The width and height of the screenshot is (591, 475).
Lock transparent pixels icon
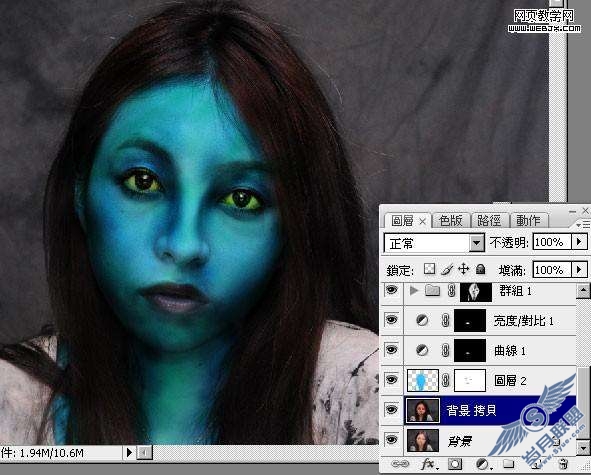click(x=429, y=269)
